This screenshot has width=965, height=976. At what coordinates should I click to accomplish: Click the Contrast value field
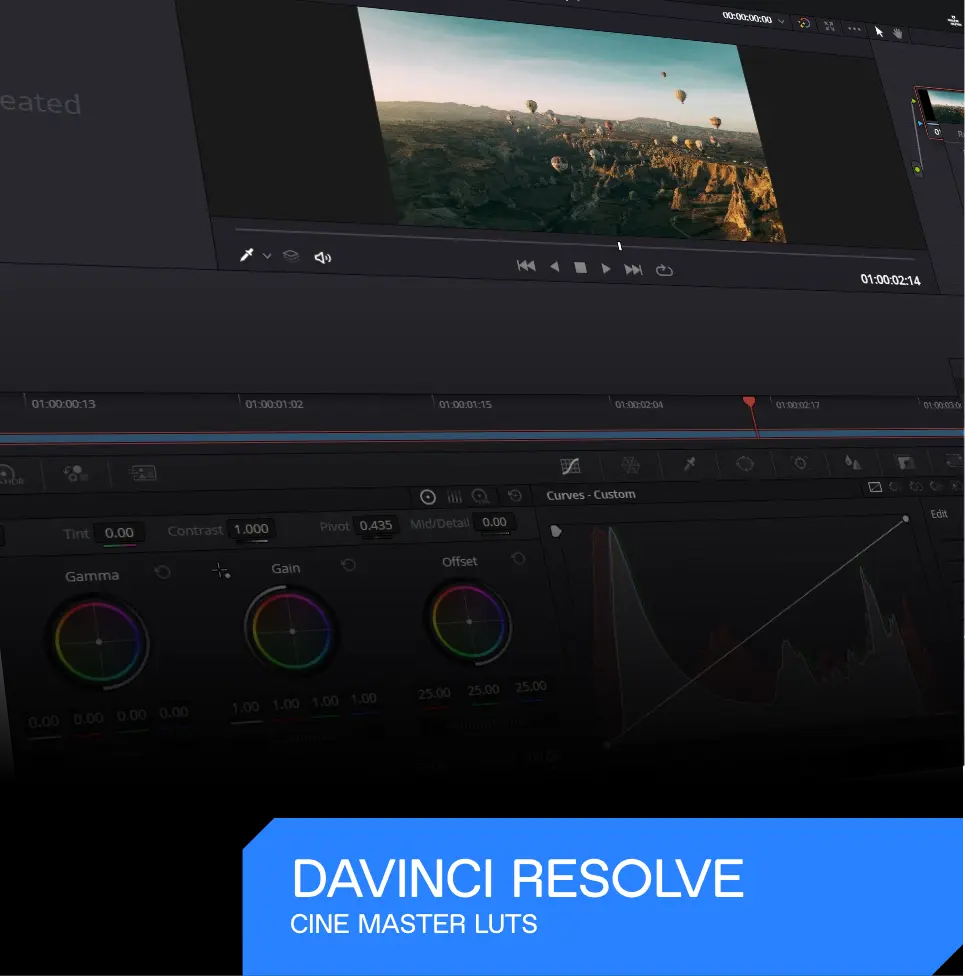pos(250,529)
